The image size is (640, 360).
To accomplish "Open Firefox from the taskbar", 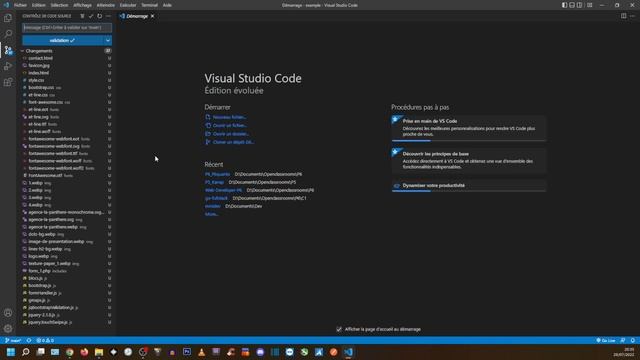I will [x=84, y=352].
